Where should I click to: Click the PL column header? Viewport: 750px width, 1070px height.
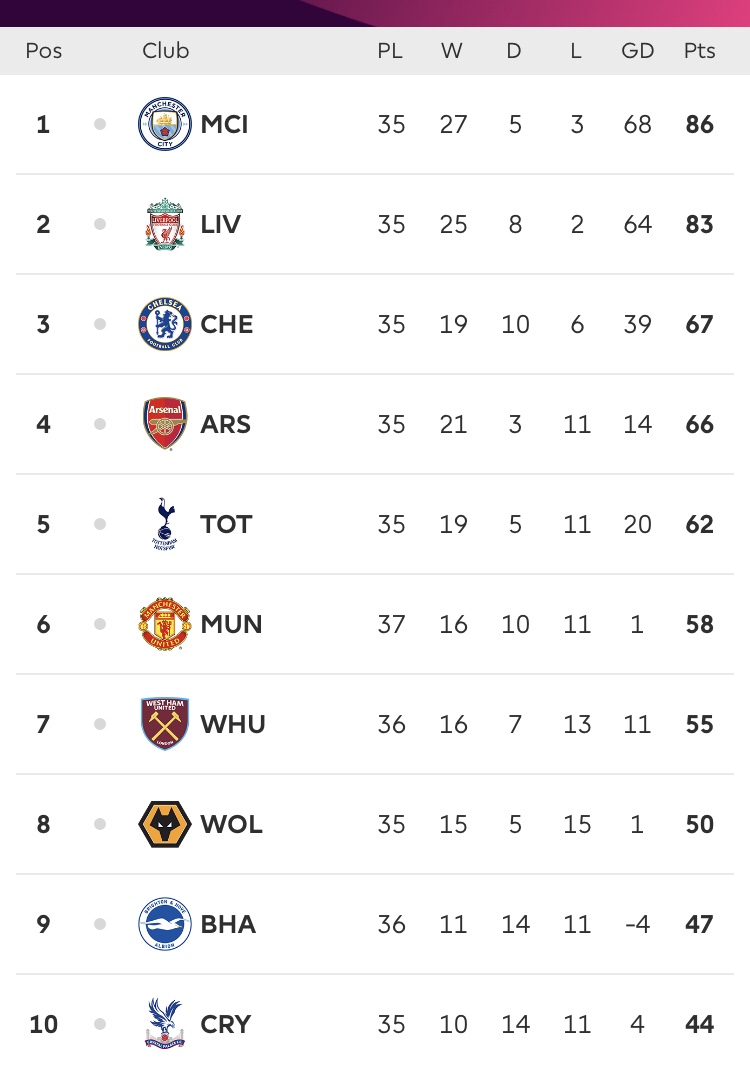390,51
